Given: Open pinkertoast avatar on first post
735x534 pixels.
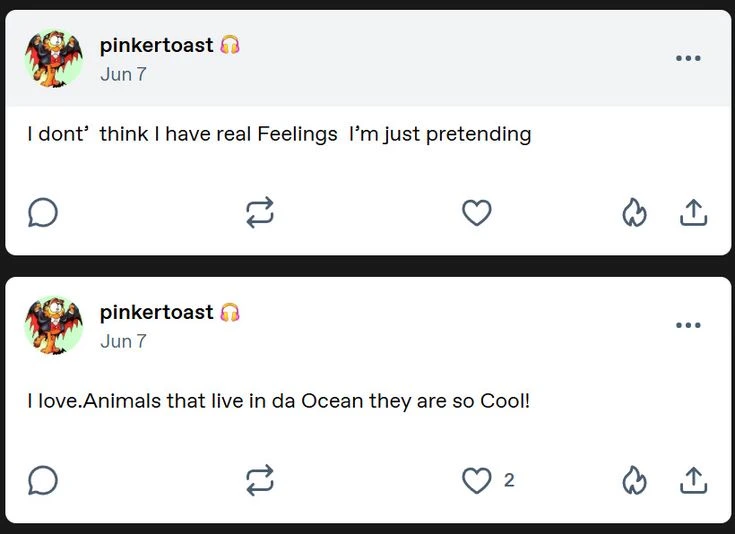Looking at the screenshot, I should click(54, 58).
